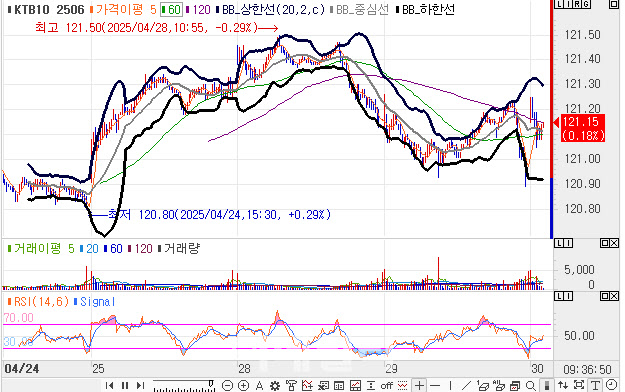Select the vertical line drawing tool

(450, 386)
